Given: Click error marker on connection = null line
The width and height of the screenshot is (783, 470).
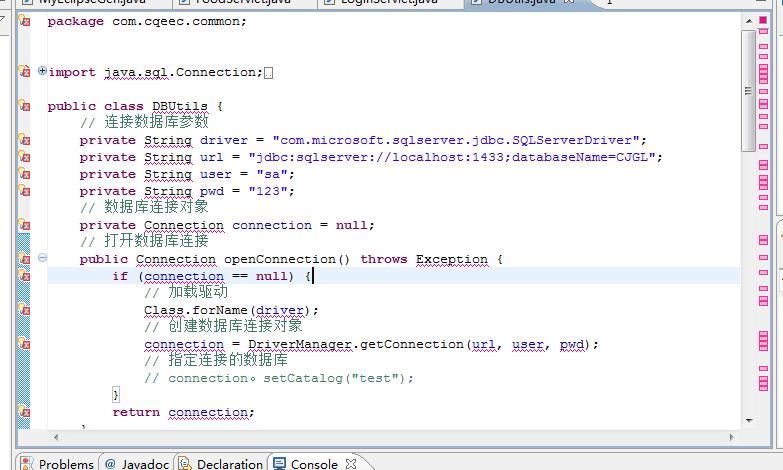Looking at the screenshot, I should tap(24, 224).
